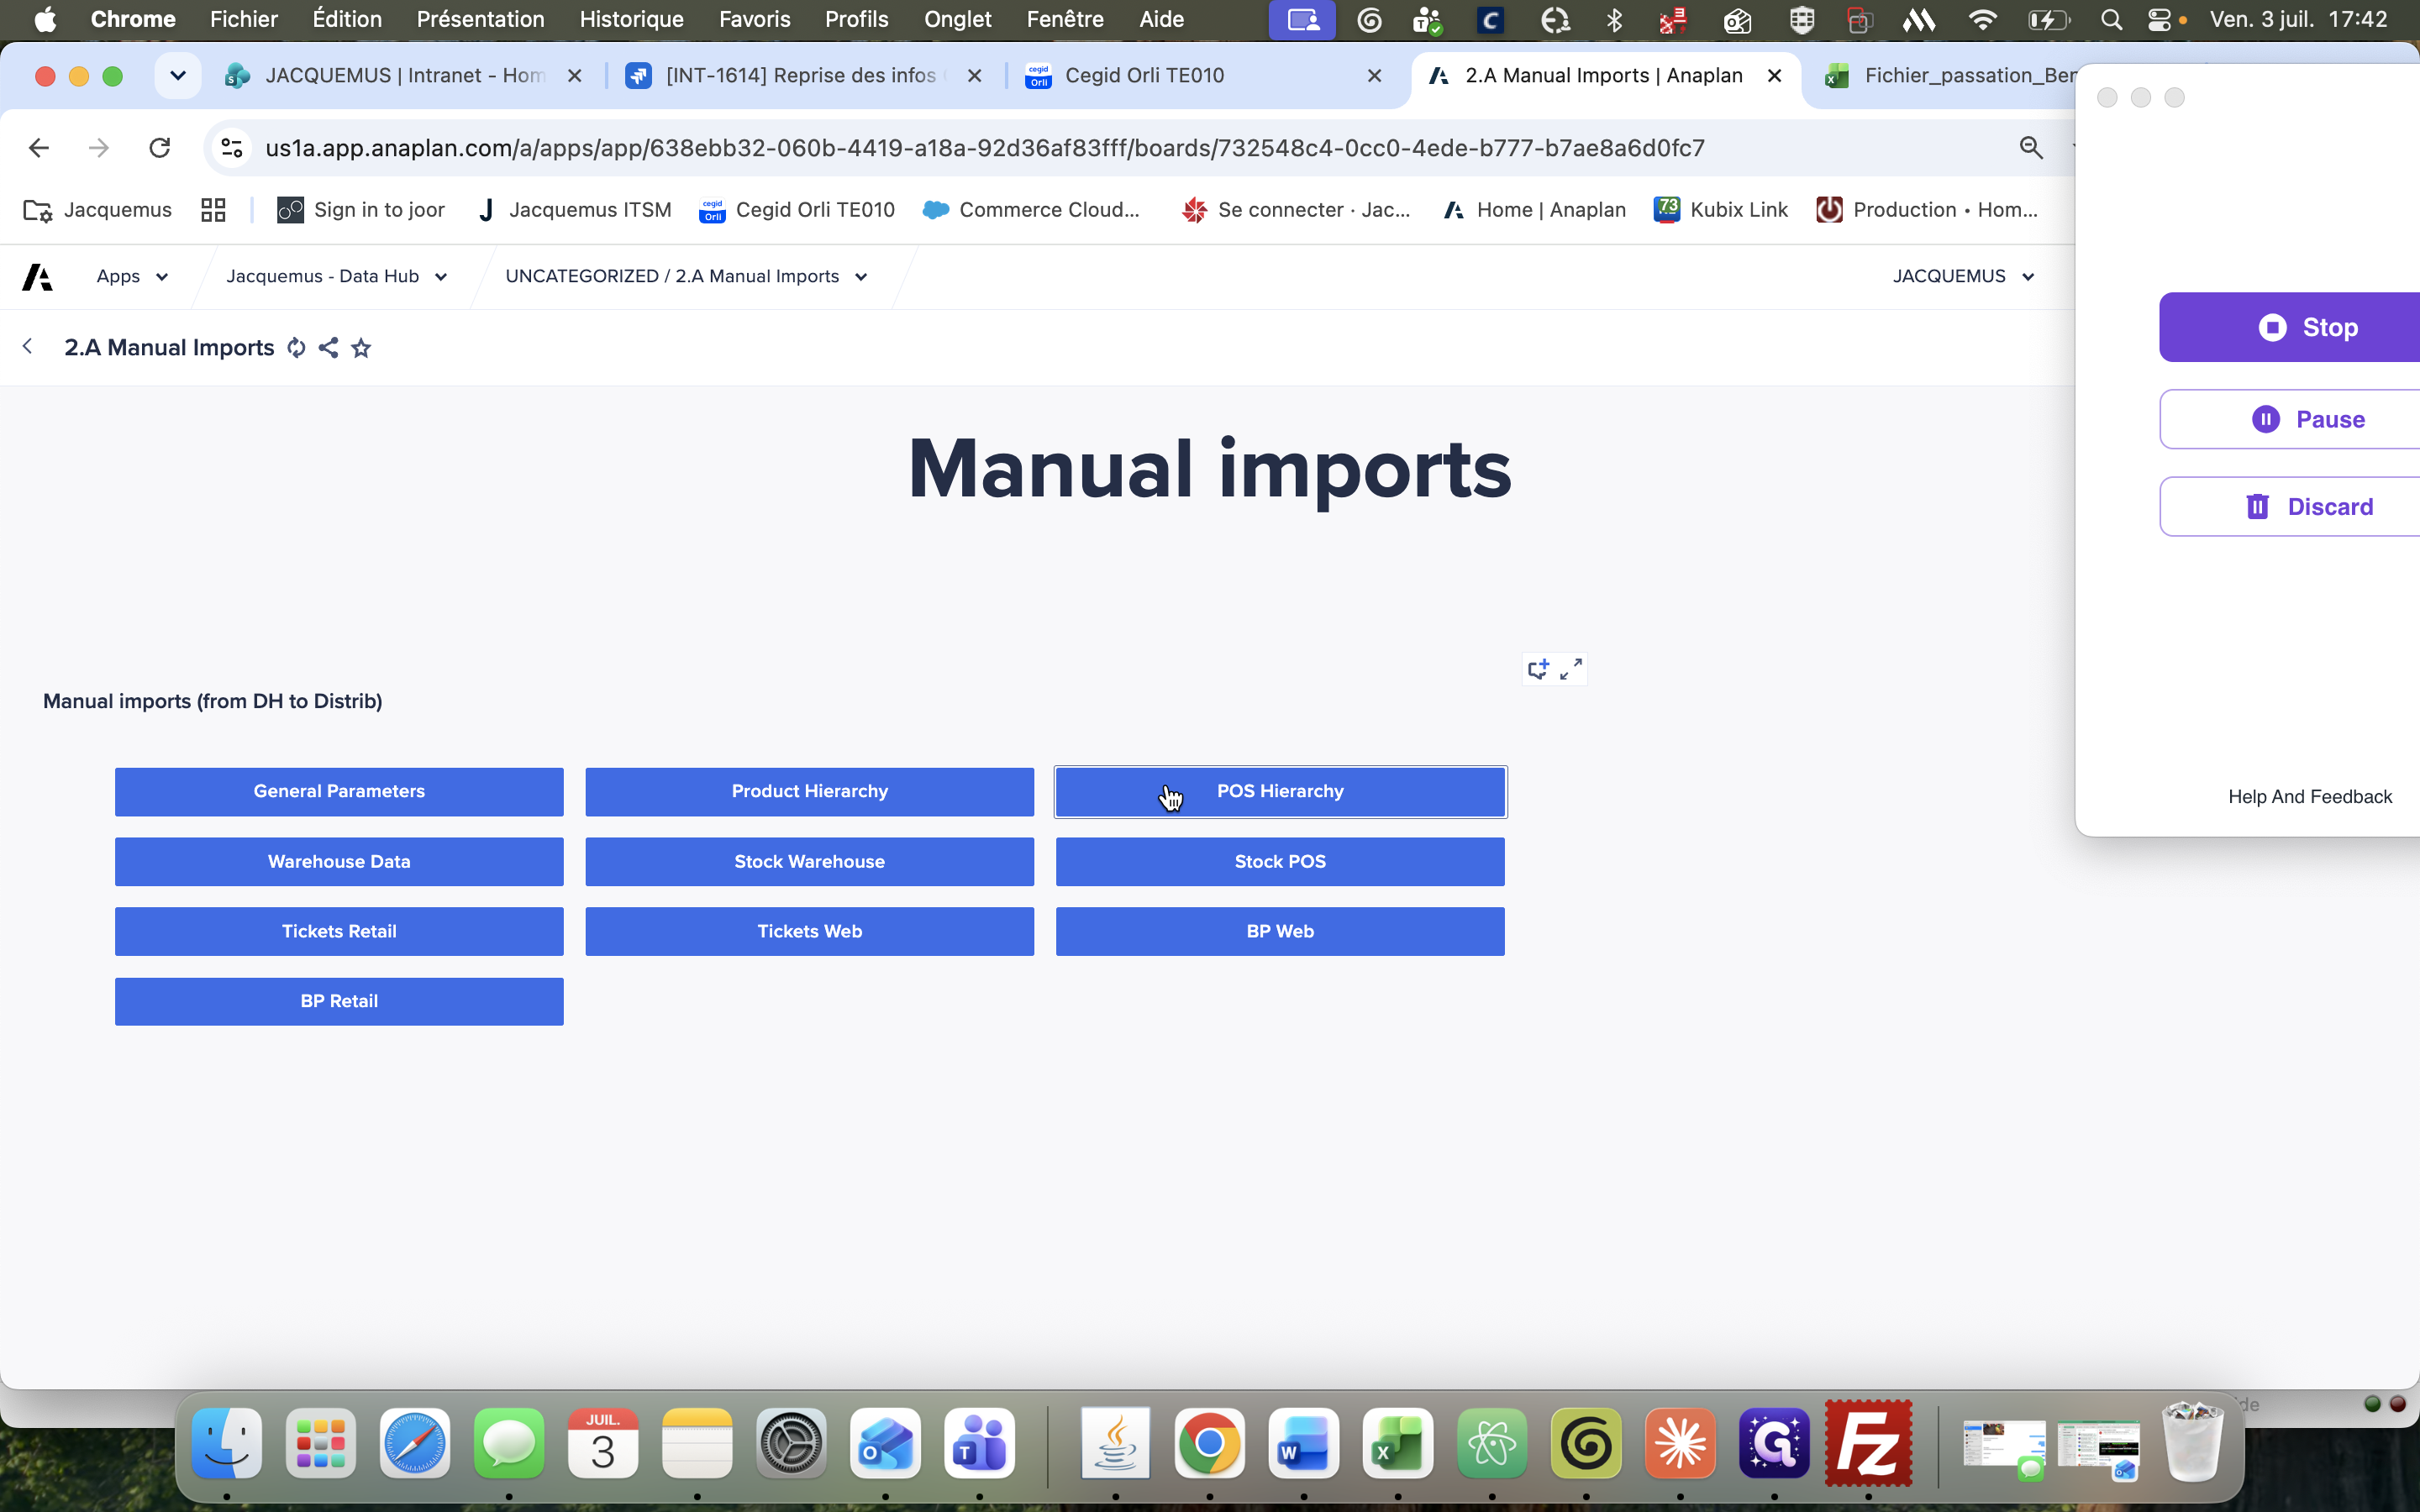2420x1512 pixels.
Task: Click the Stock Warehouse button
Action: (810, 861)
